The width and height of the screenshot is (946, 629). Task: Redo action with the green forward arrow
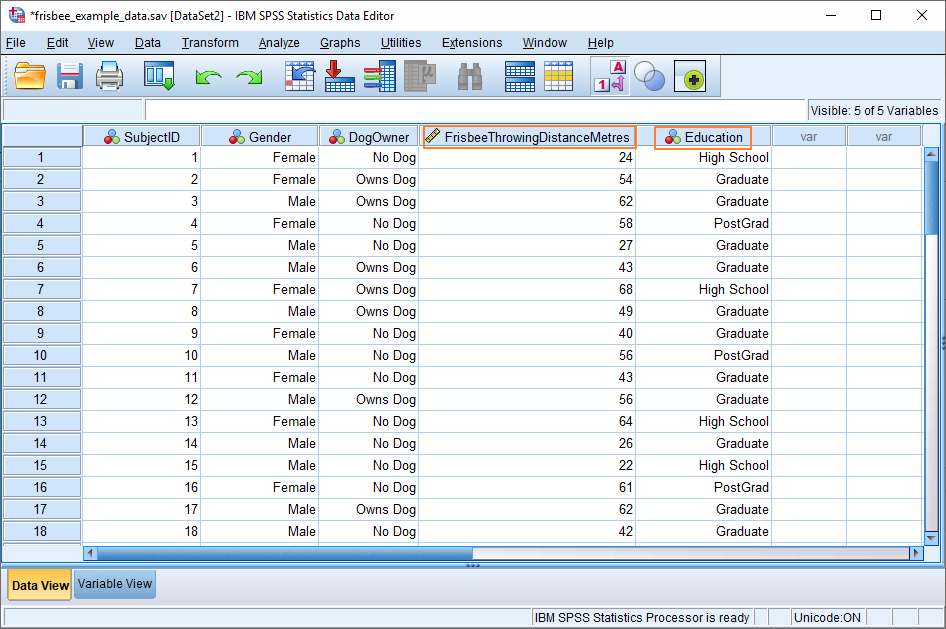[250, 77]
